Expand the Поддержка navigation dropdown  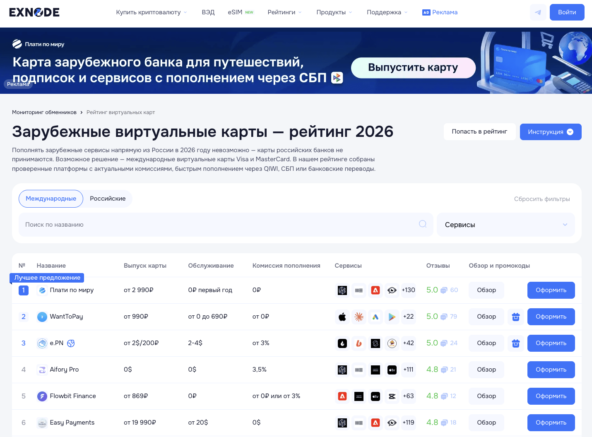(x=387, y=12)
